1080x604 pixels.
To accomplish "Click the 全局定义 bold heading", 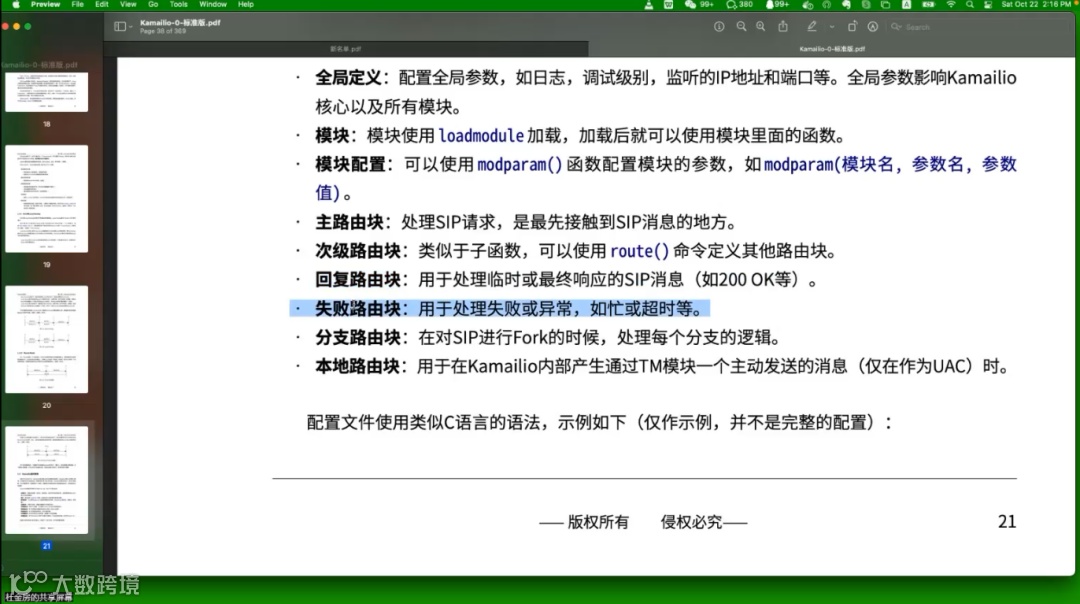I will (x=348, y=78).
